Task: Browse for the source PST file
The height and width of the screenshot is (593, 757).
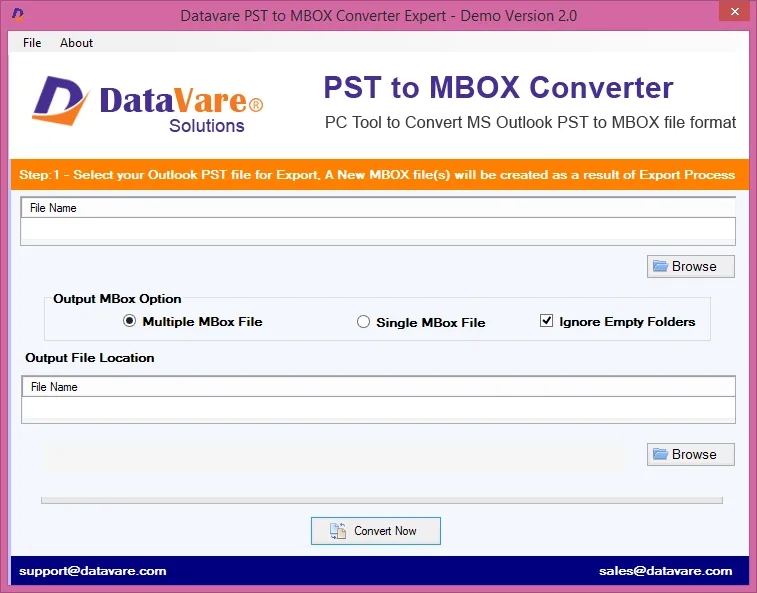Action: point(690,267)
